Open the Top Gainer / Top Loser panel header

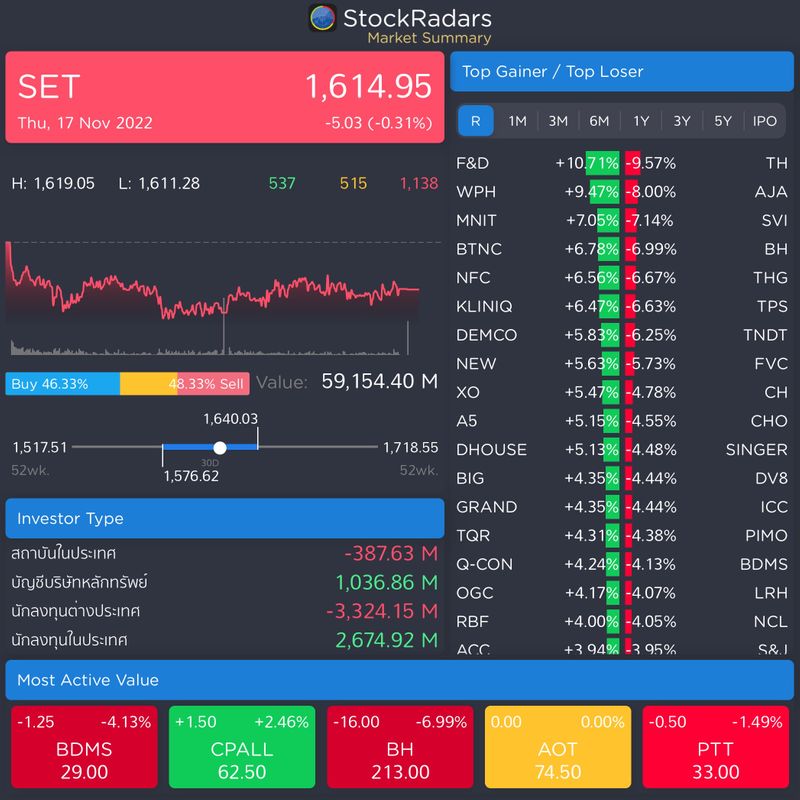pos(622,71)
